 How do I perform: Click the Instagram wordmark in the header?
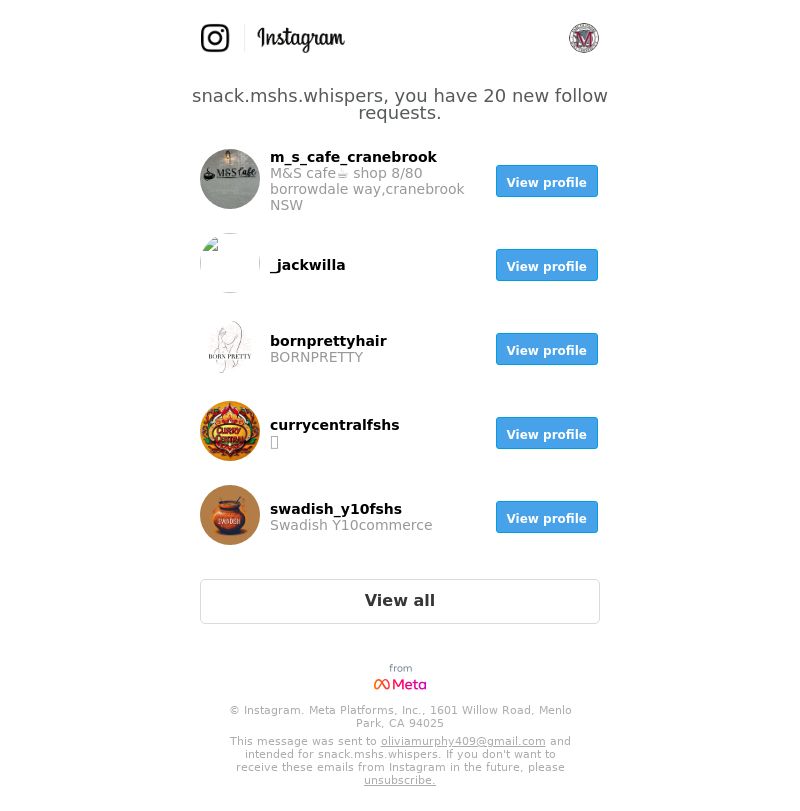pos(300,39)
